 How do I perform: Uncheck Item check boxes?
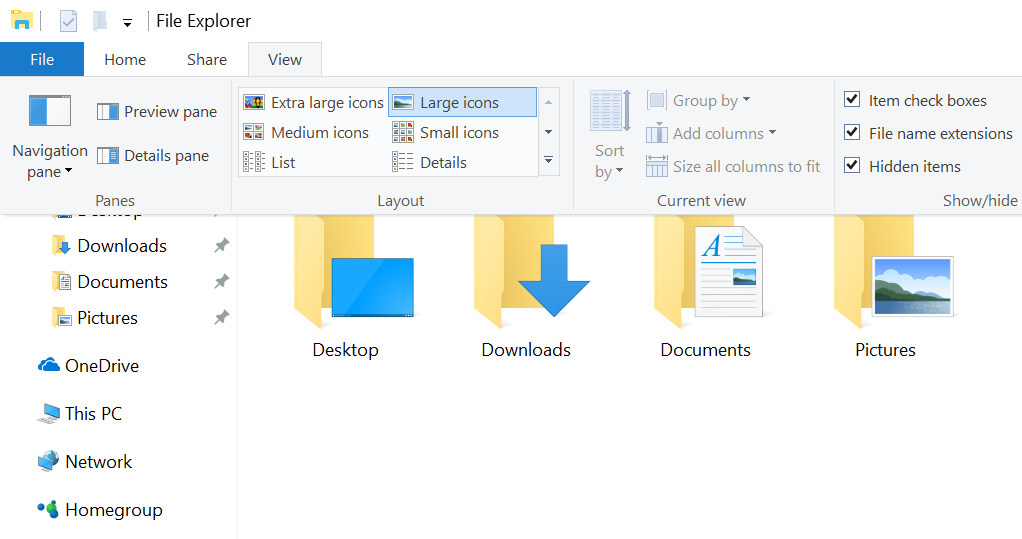click(x=852, y=100)
